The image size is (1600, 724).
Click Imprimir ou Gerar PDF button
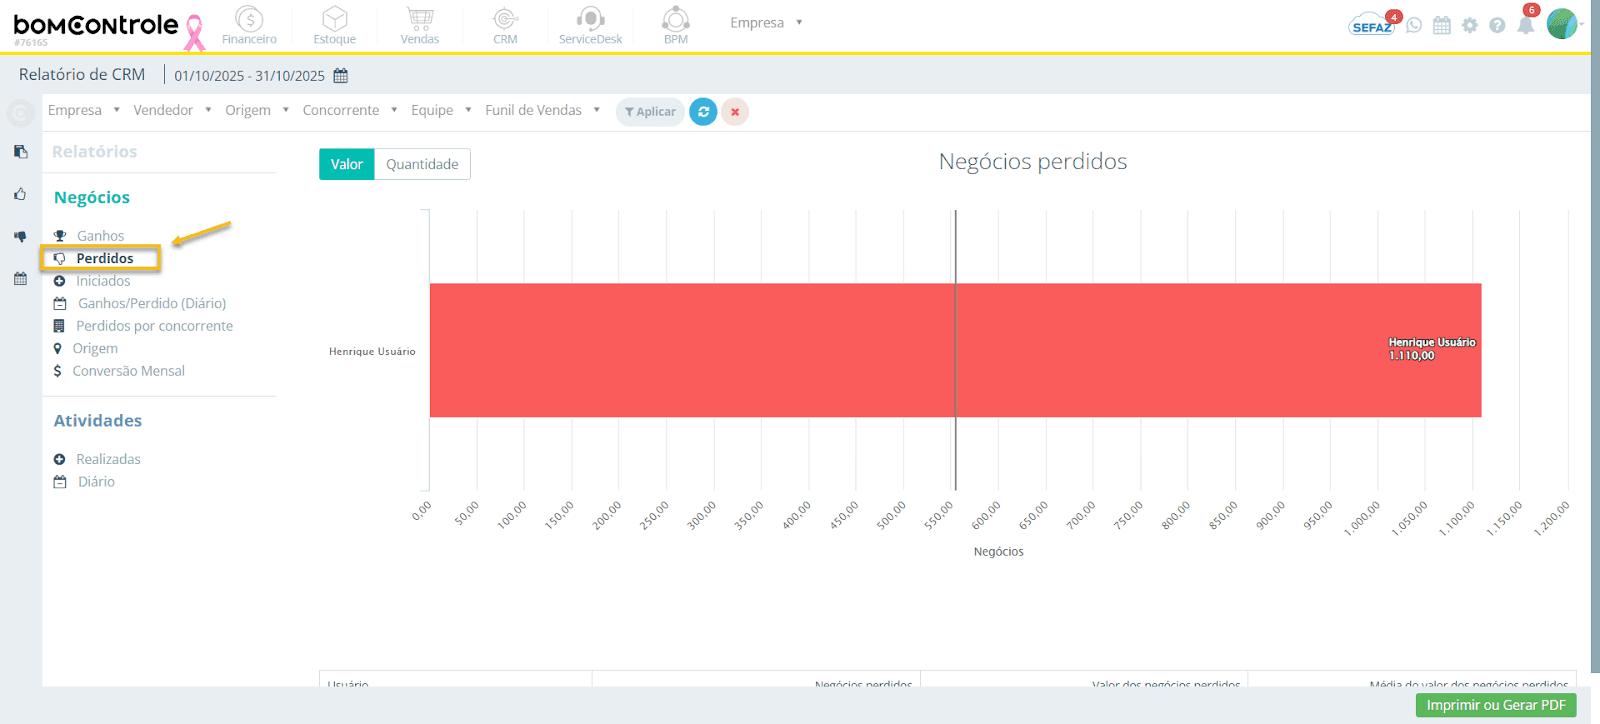1496,705
